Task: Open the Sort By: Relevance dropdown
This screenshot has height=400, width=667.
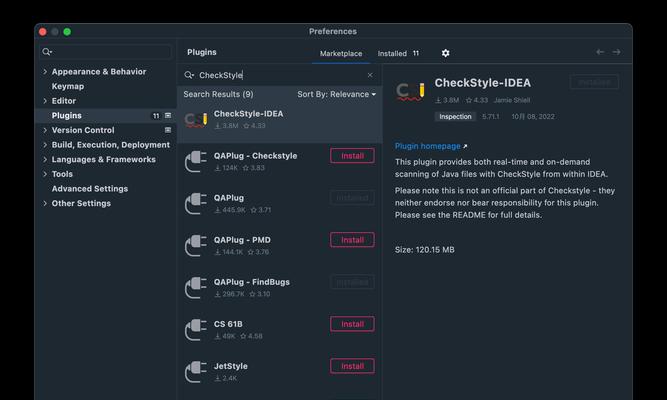Action: [336, 94]
